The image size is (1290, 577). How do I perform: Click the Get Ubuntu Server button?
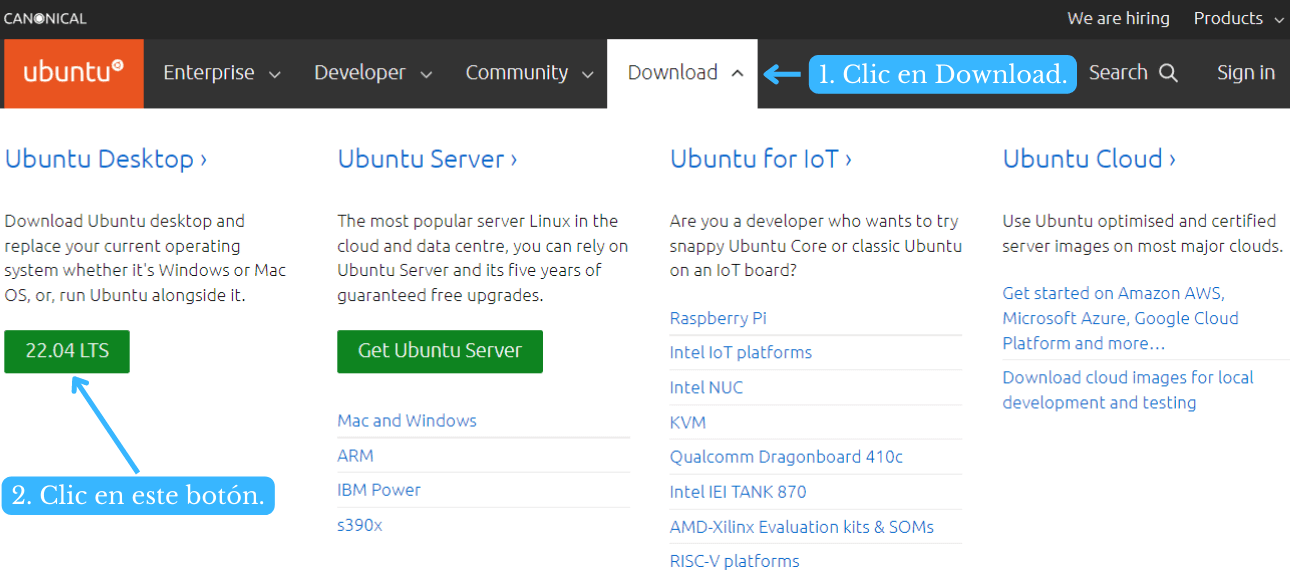(439, 351)
